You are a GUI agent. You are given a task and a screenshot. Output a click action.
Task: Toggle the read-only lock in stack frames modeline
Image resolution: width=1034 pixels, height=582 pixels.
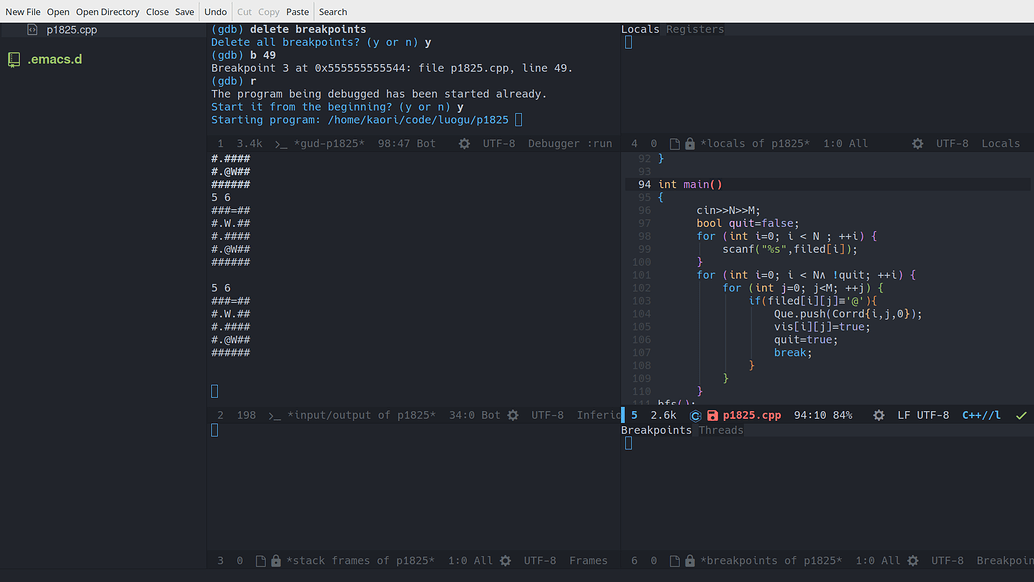275,560
